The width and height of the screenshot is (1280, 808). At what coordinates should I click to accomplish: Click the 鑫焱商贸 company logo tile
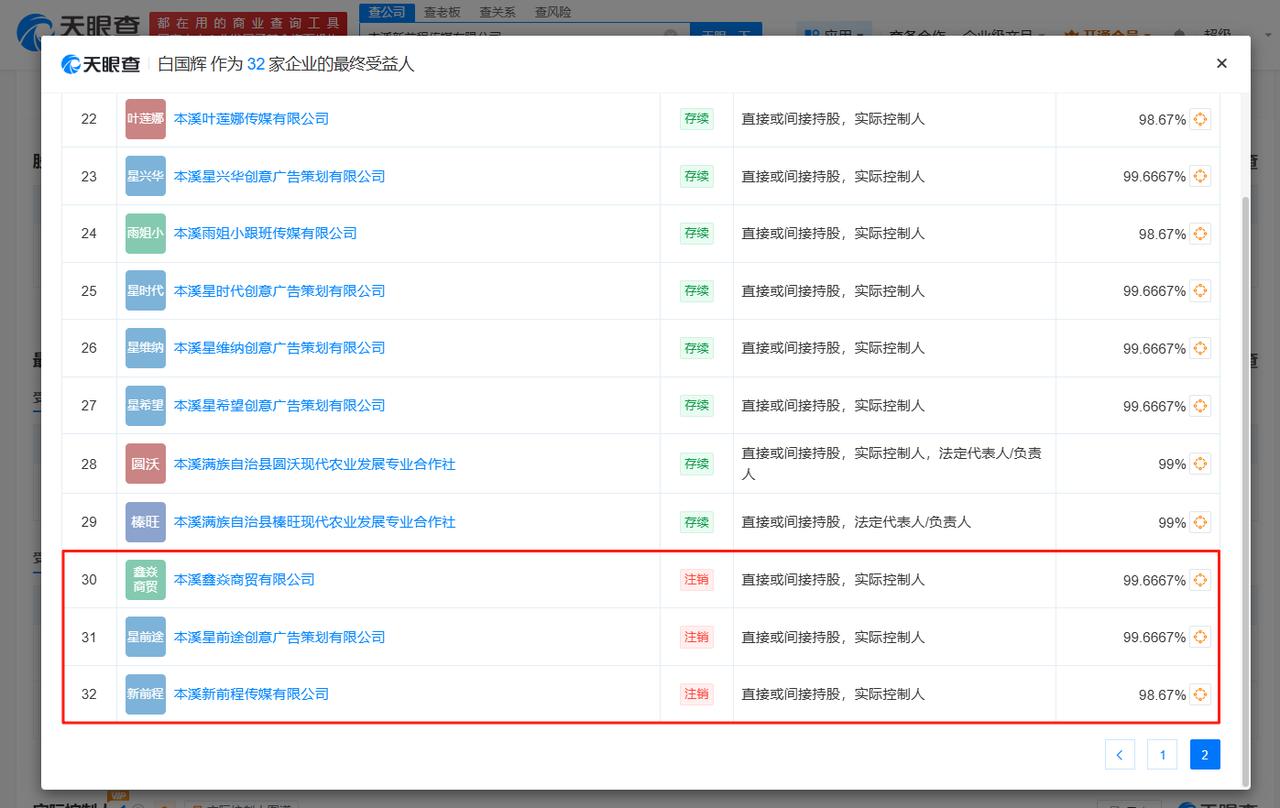(x=145, y=579)
